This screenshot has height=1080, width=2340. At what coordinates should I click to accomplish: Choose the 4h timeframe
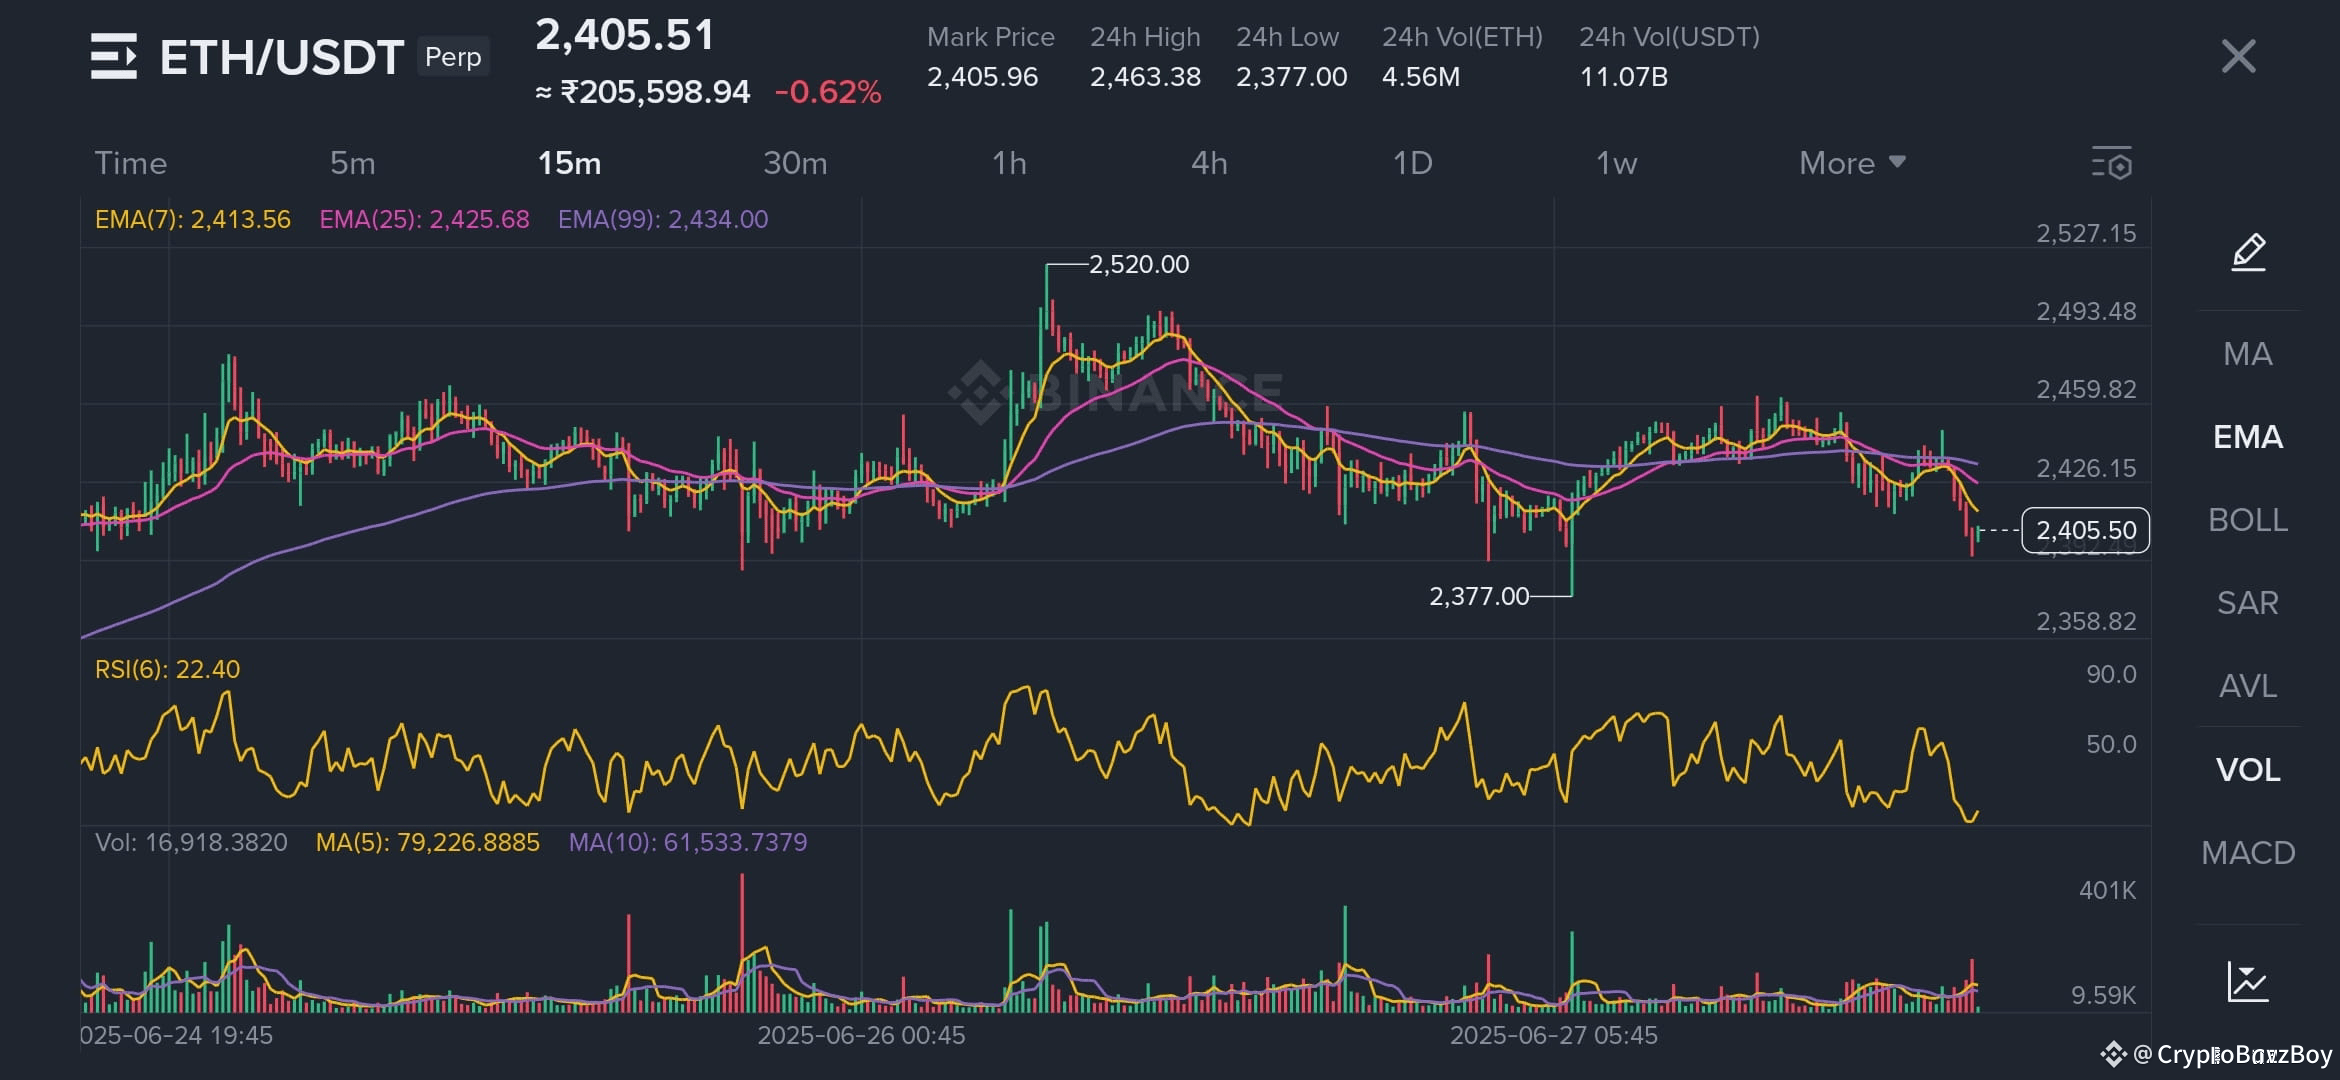click(x=1209, y=163)
